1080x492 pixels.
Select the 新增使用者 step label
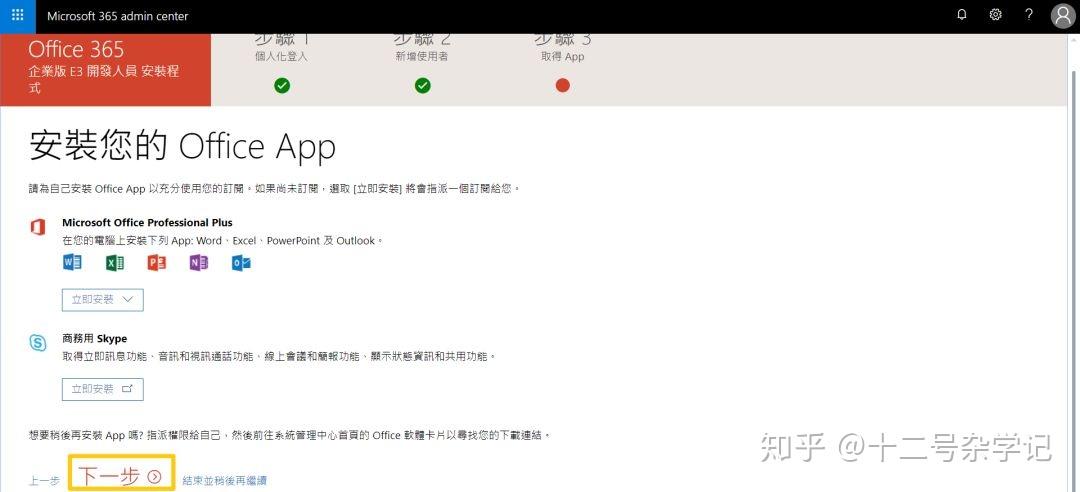422,57
